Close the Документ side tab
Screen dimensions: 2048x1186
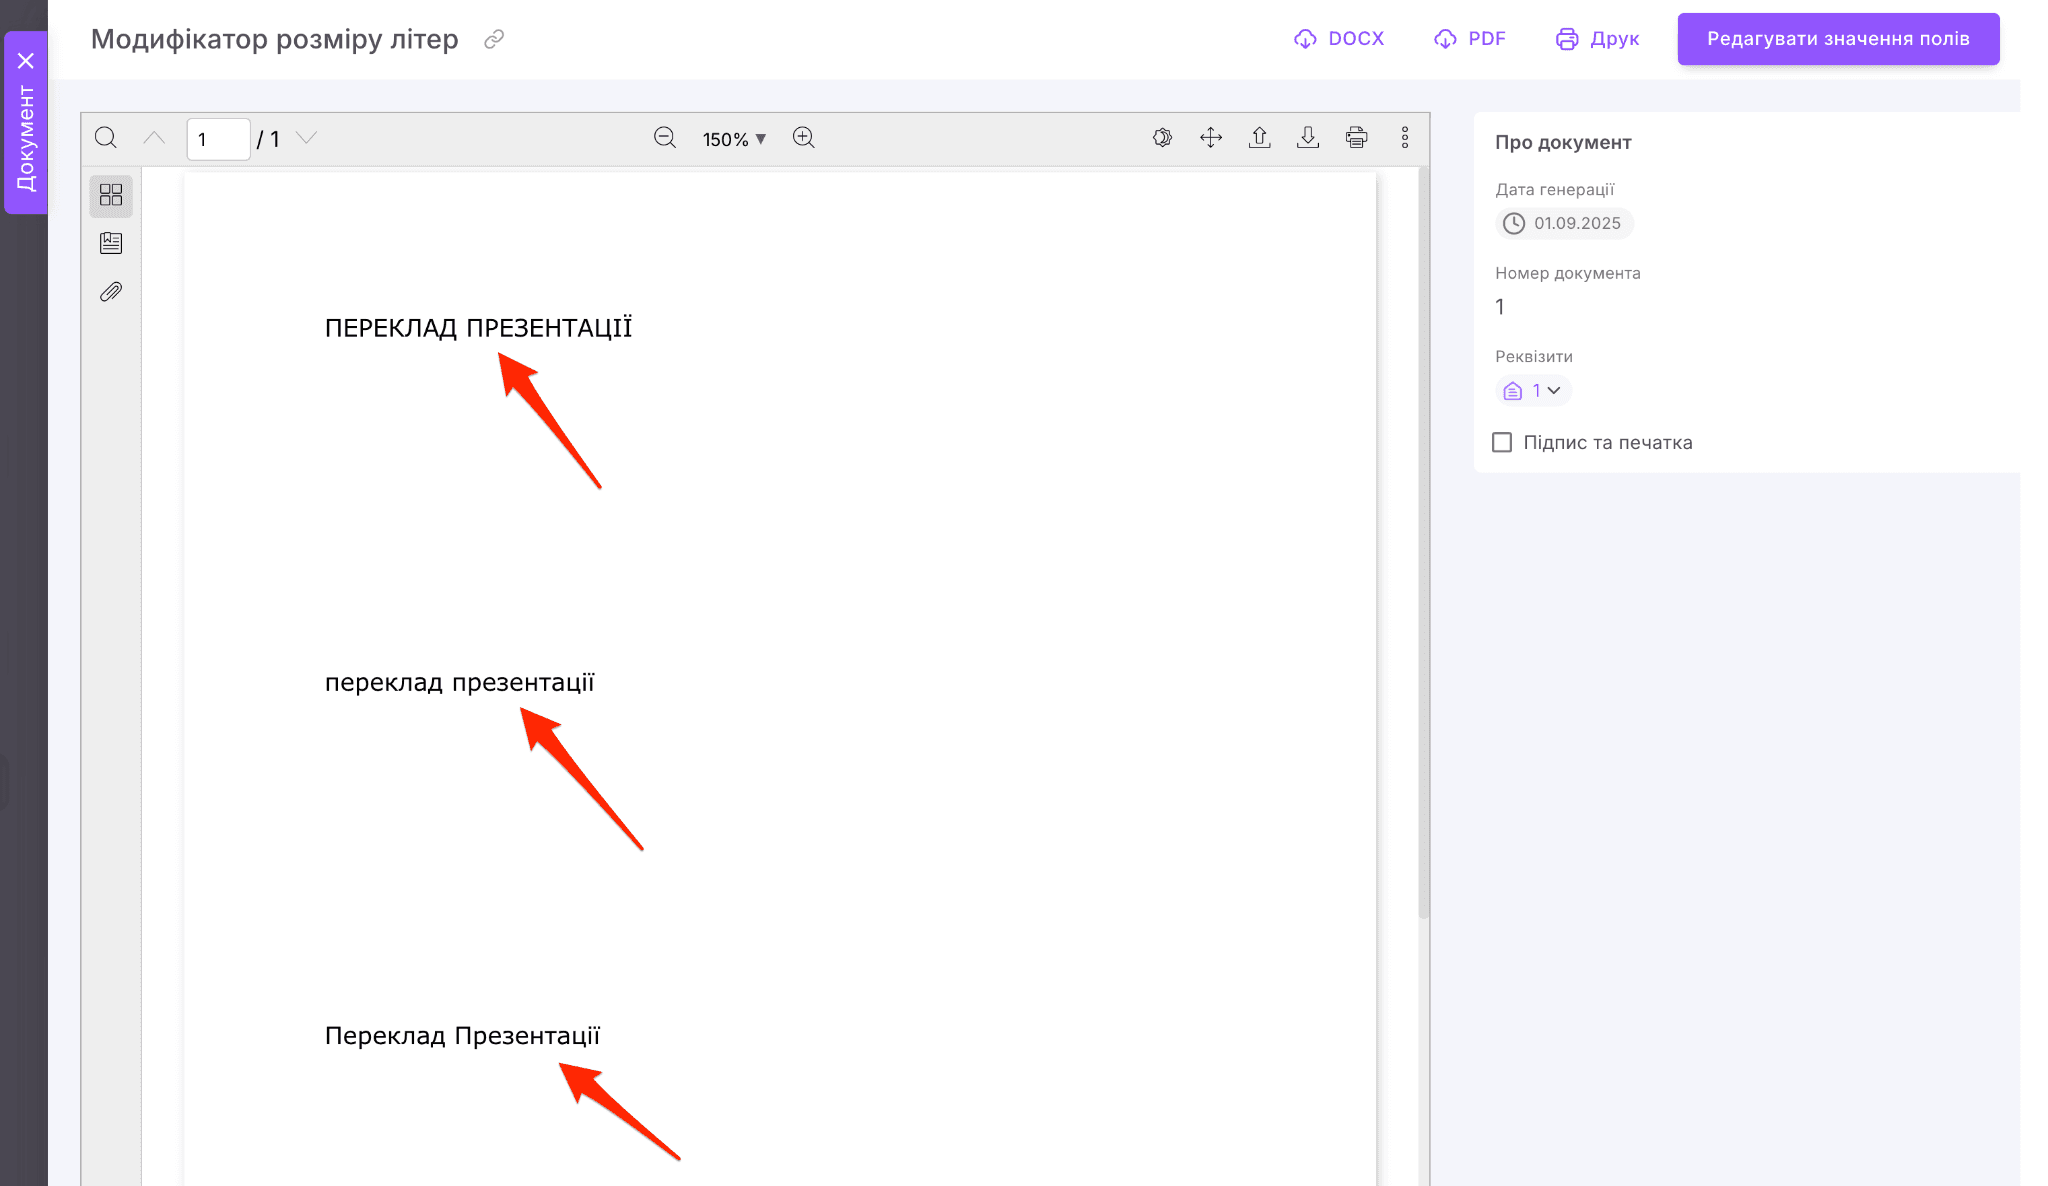click(26, 61)
